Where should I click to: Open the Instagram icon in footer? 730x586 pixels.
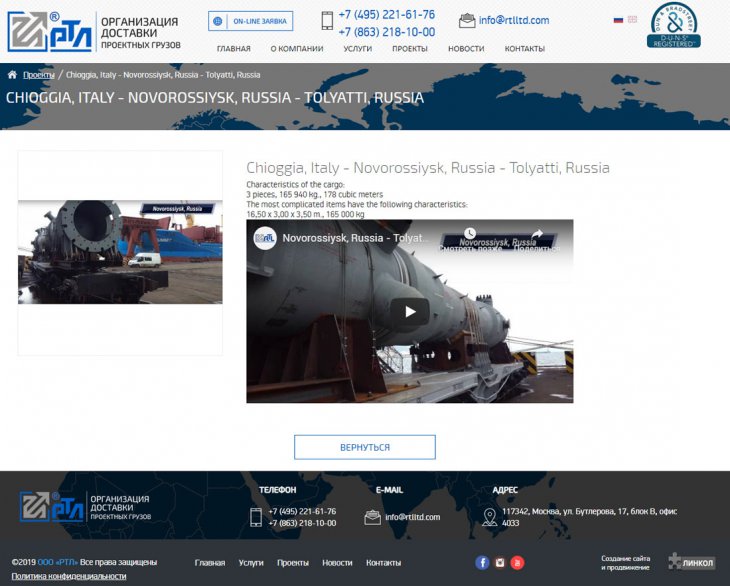pos(500,563)
